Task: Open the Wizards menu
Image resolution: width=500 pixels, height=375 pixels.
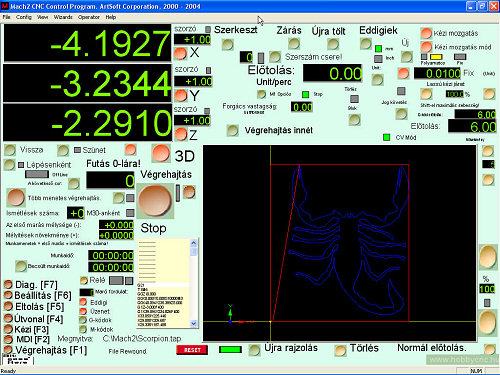Action: coord(63,17)
